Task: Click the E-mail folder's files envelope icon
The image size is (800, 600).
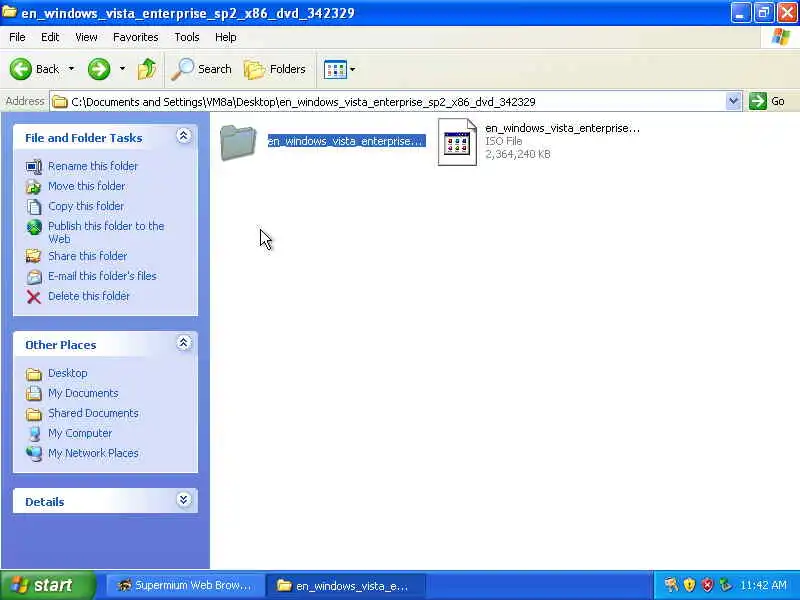Action: [34, 277]
